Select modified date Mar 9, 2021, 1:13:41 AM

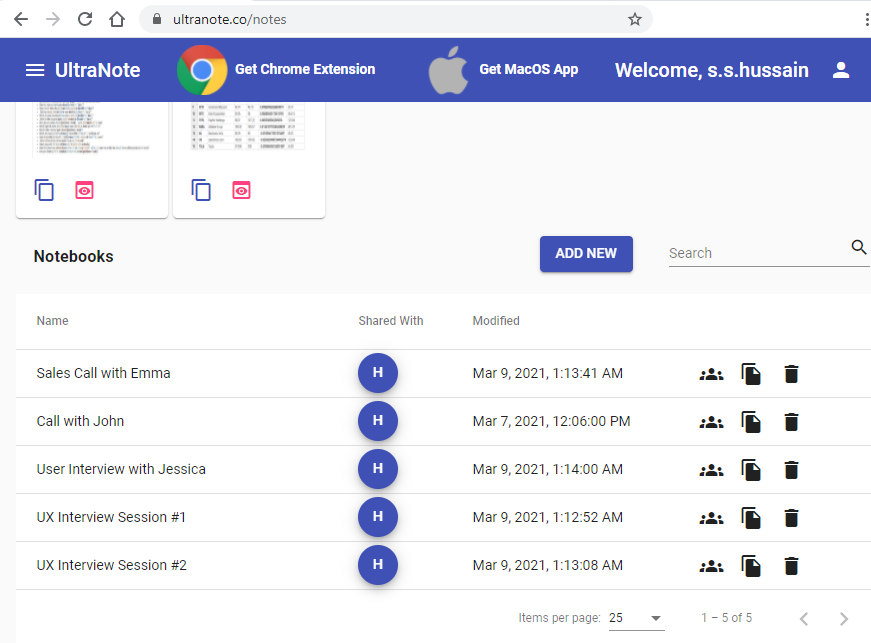point(548,373)
